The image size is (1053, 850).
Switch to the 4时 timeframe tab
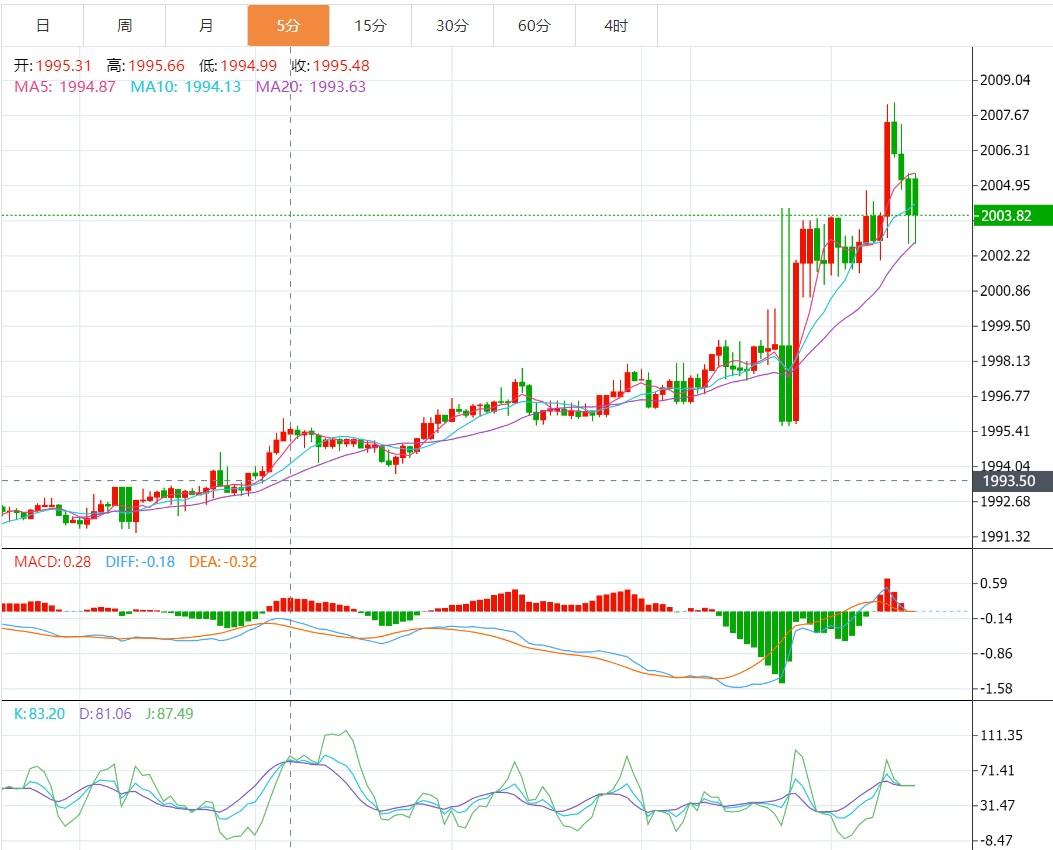click(x=616, y=26)
